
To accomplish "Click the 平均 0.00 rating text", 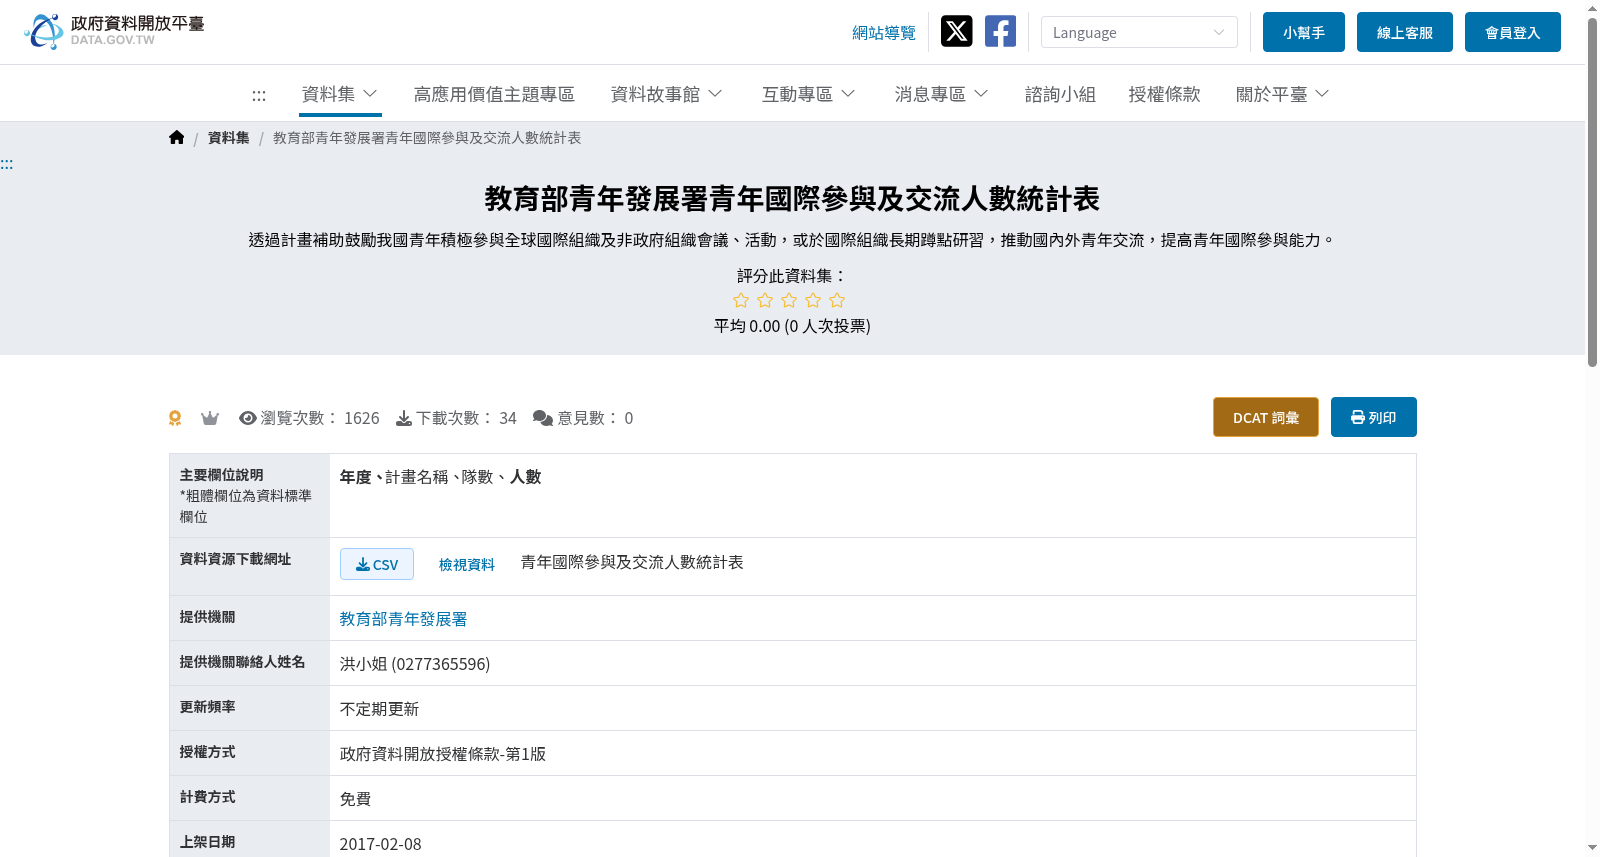I will 792,326.
